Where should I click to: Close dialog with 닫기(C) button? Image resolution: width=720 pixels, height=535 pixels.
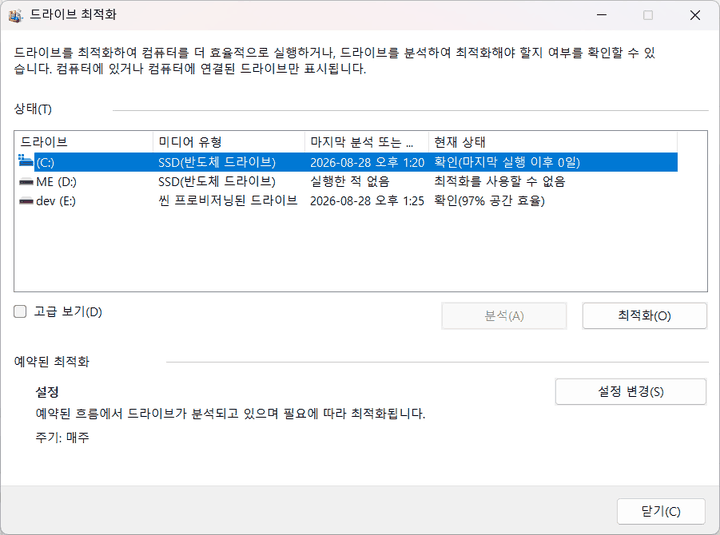click(661, 511)
